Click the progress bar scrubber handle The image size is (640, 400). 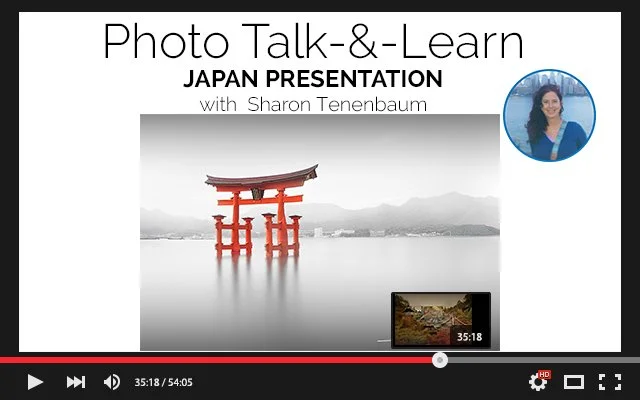tap(440, 360)
